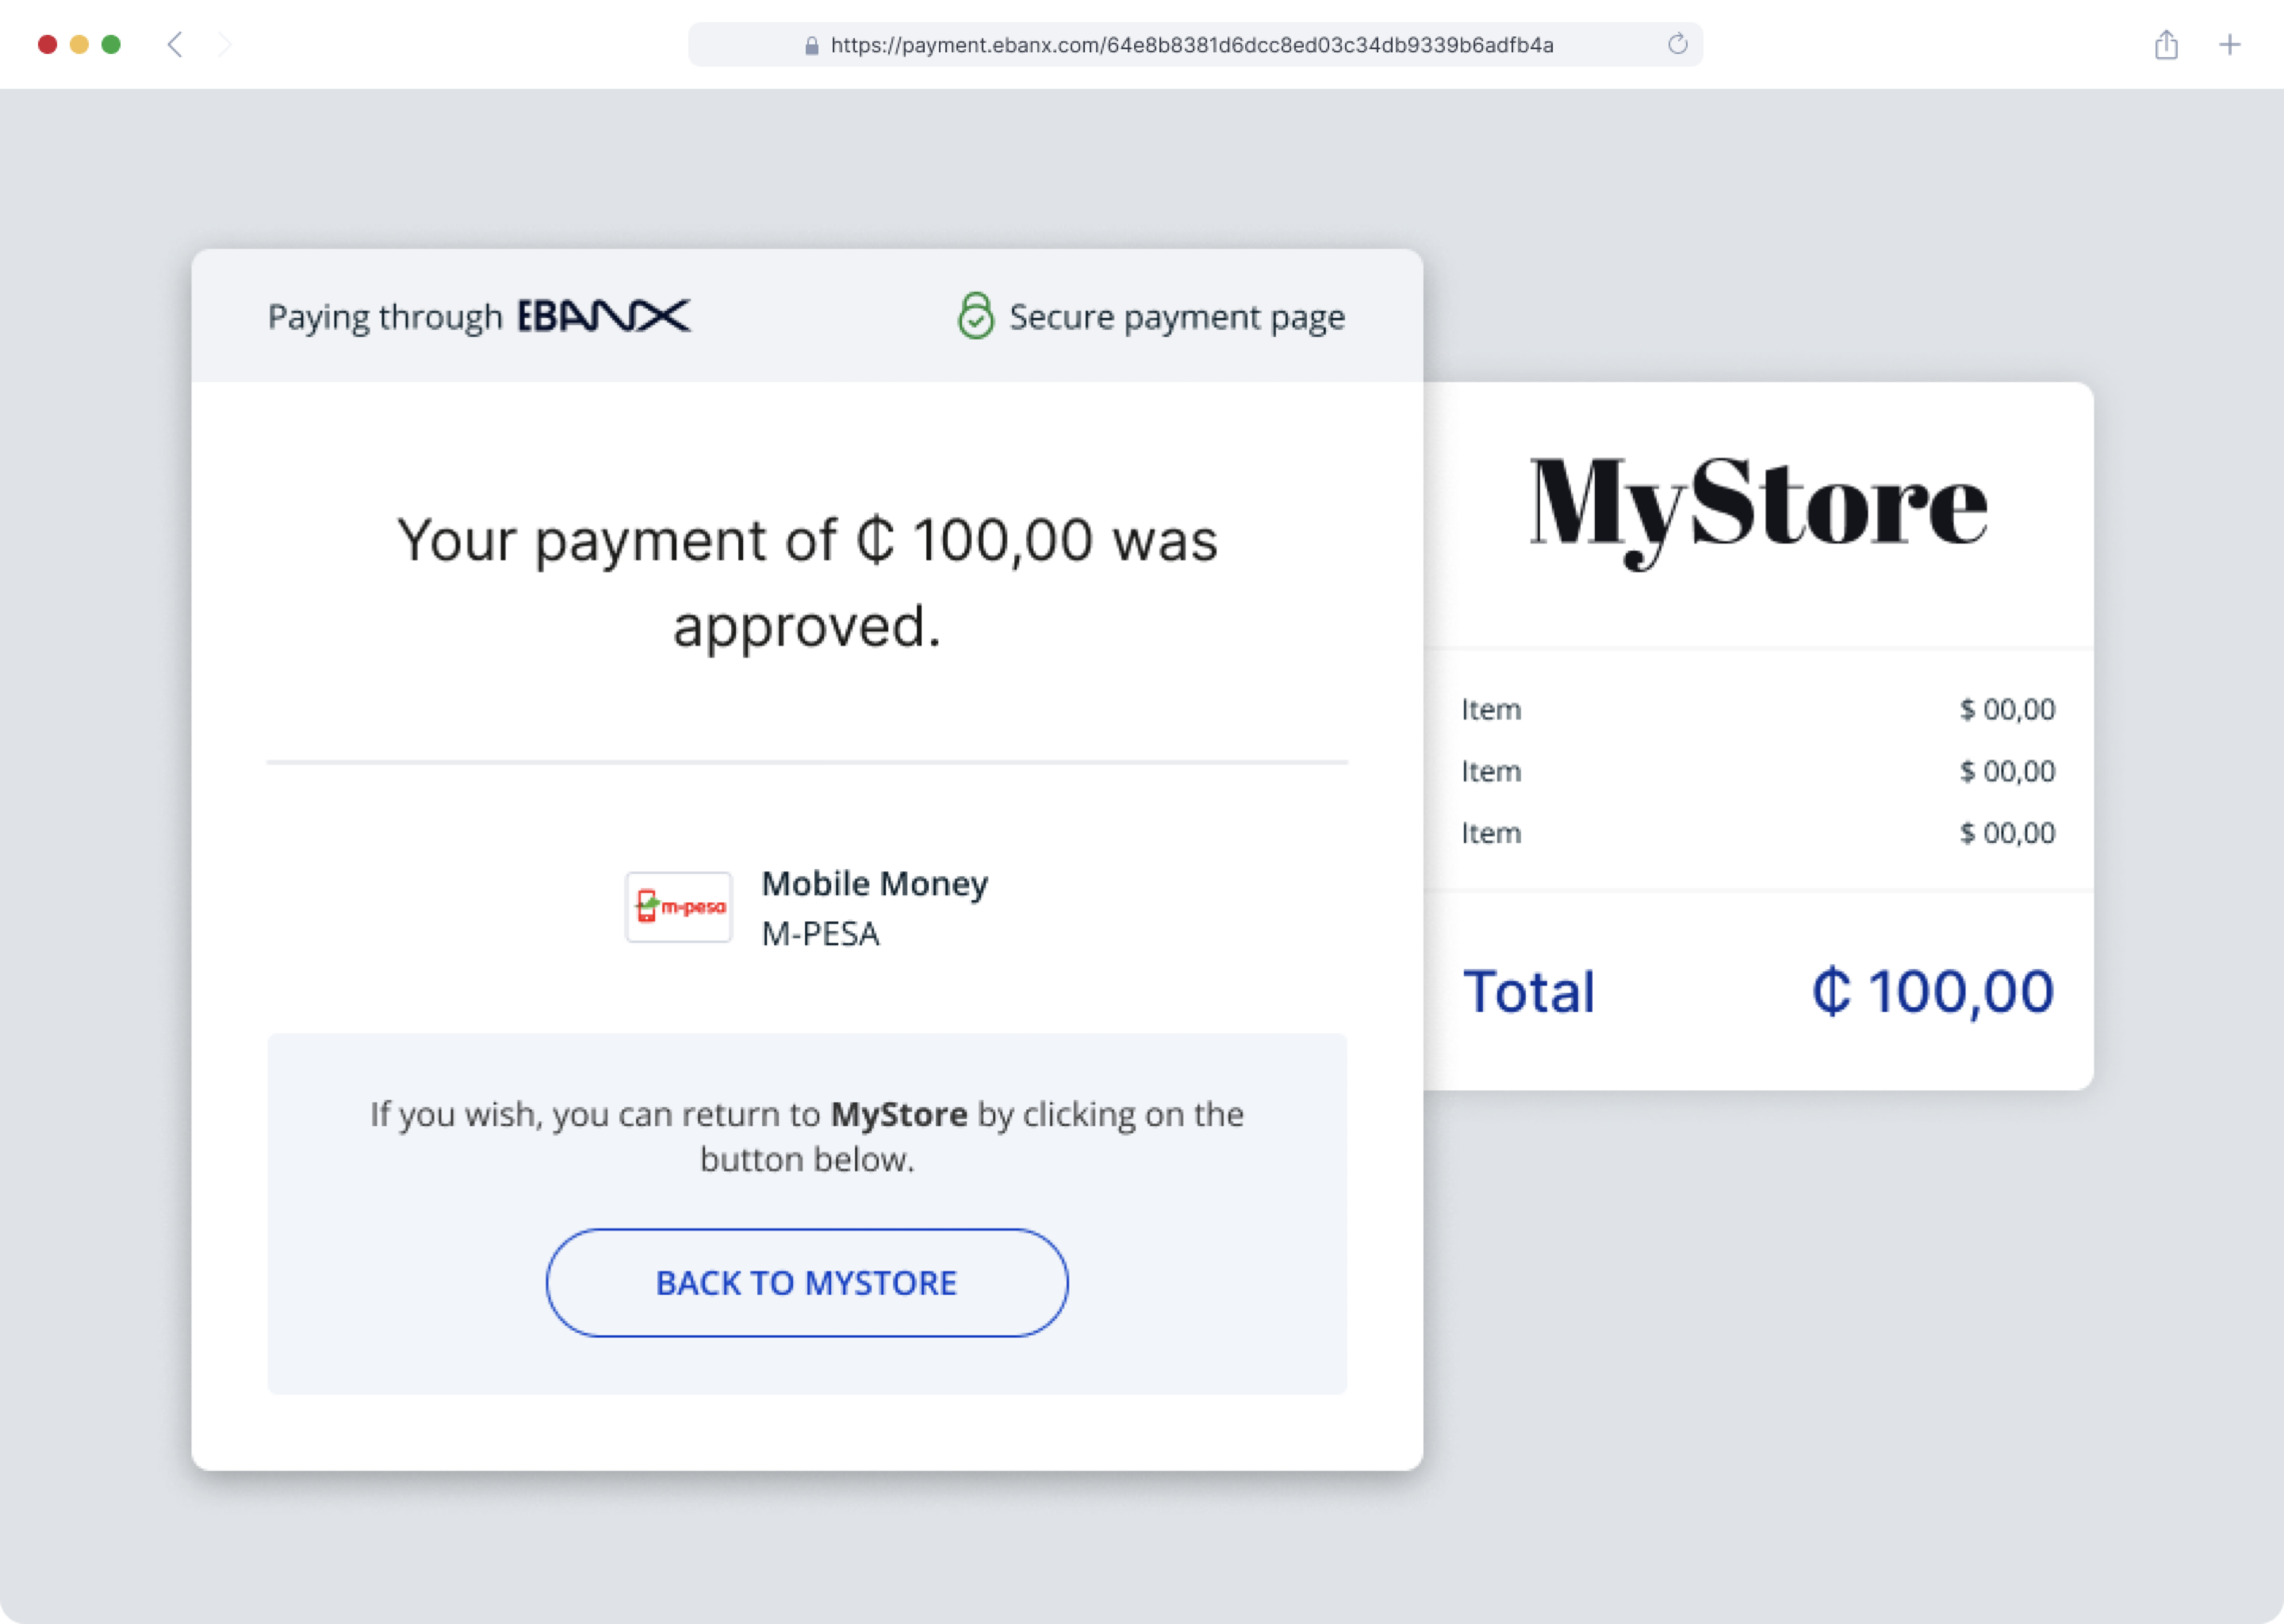
Task: Click the red close window button
Action: click(x=47, y=45)
